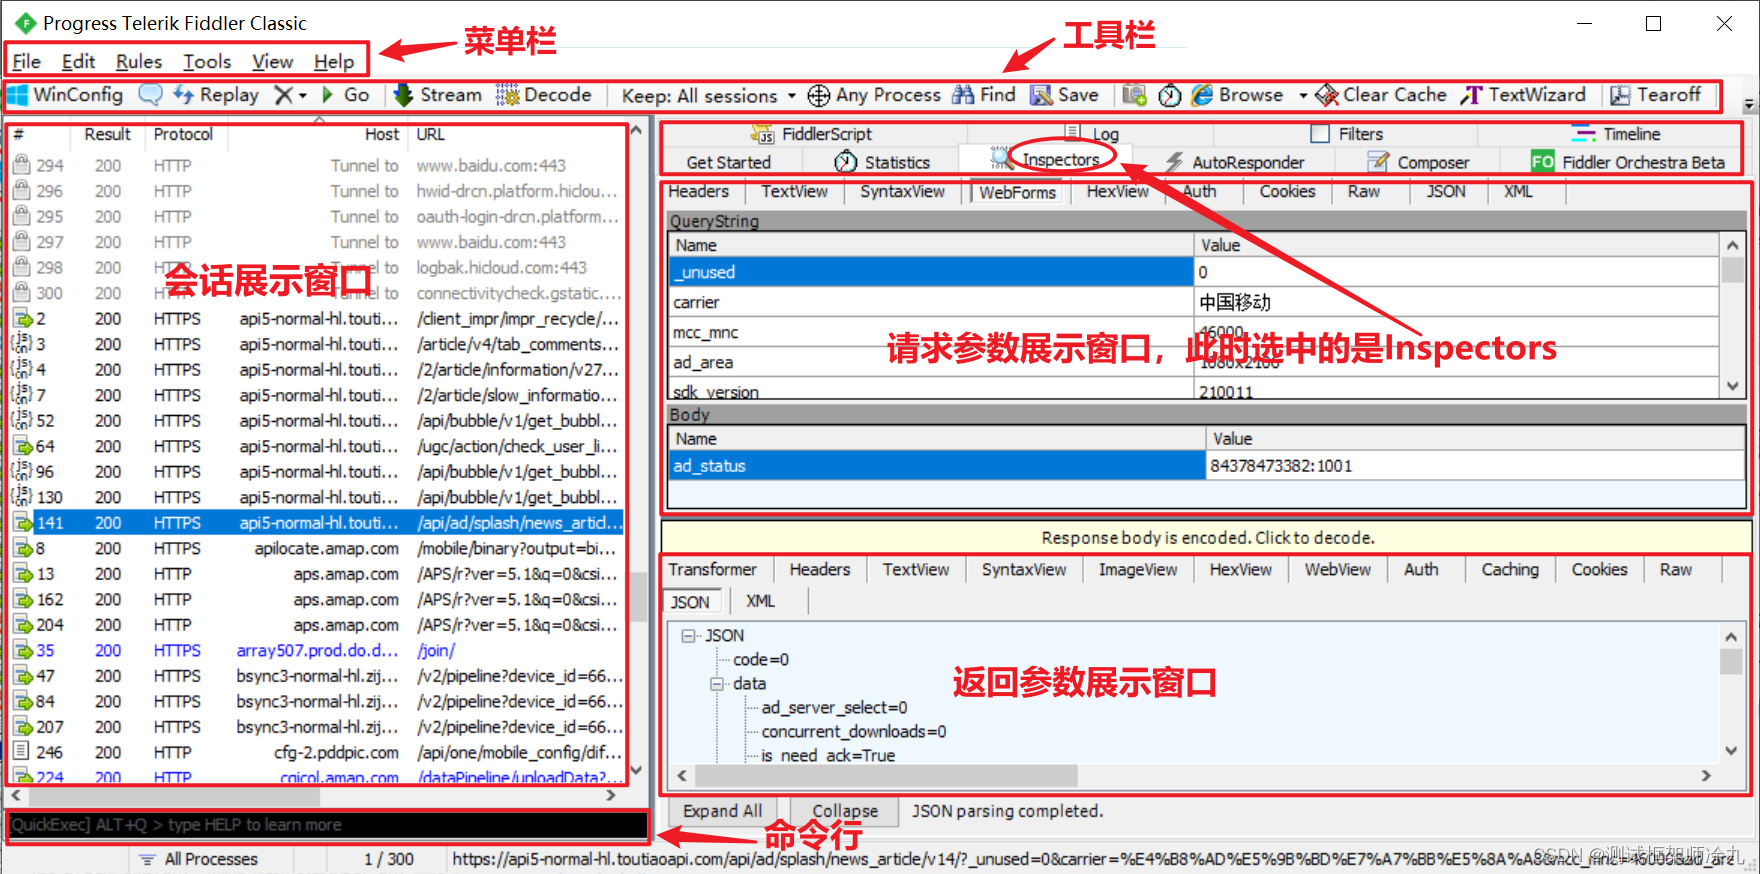Sort sessions by Host column

318,134
